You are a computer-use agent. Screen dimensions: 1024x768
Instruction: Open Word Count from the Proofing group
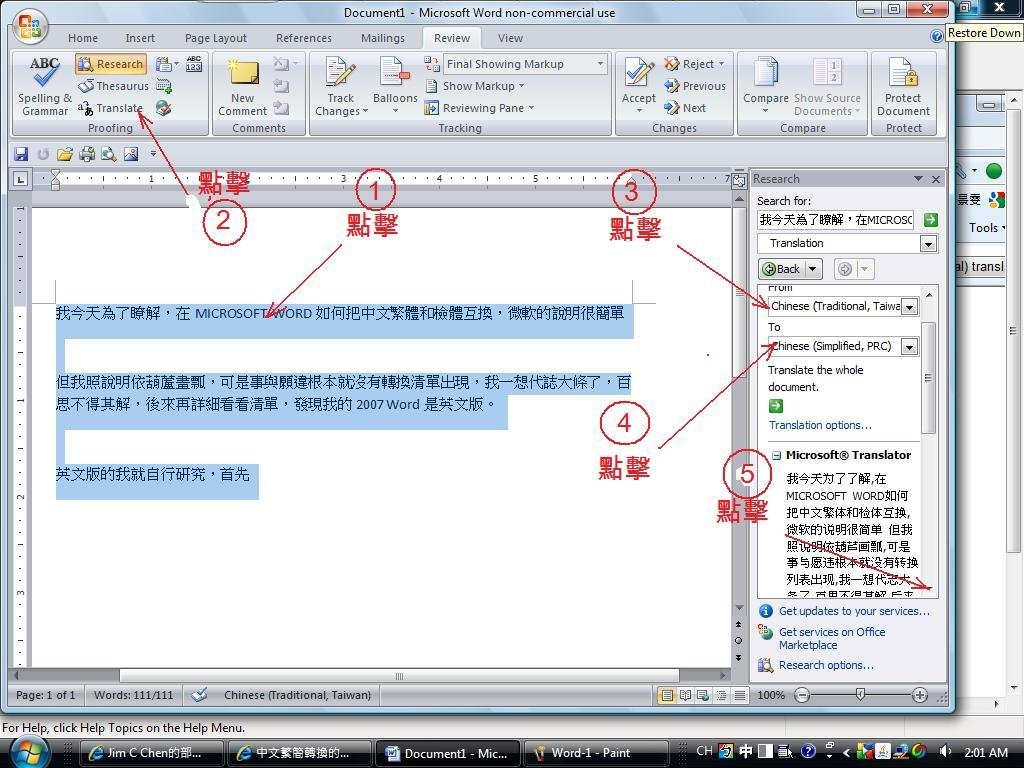tap(194, 63)
